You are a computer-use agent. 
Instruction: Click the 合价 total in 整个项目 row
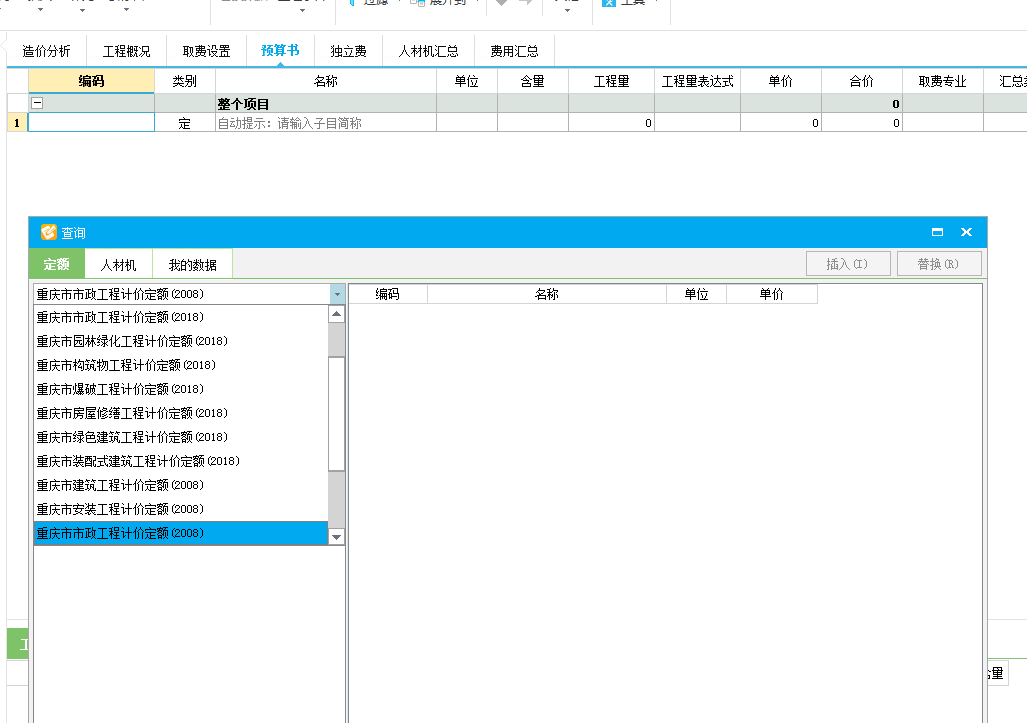tap(862, 103)
